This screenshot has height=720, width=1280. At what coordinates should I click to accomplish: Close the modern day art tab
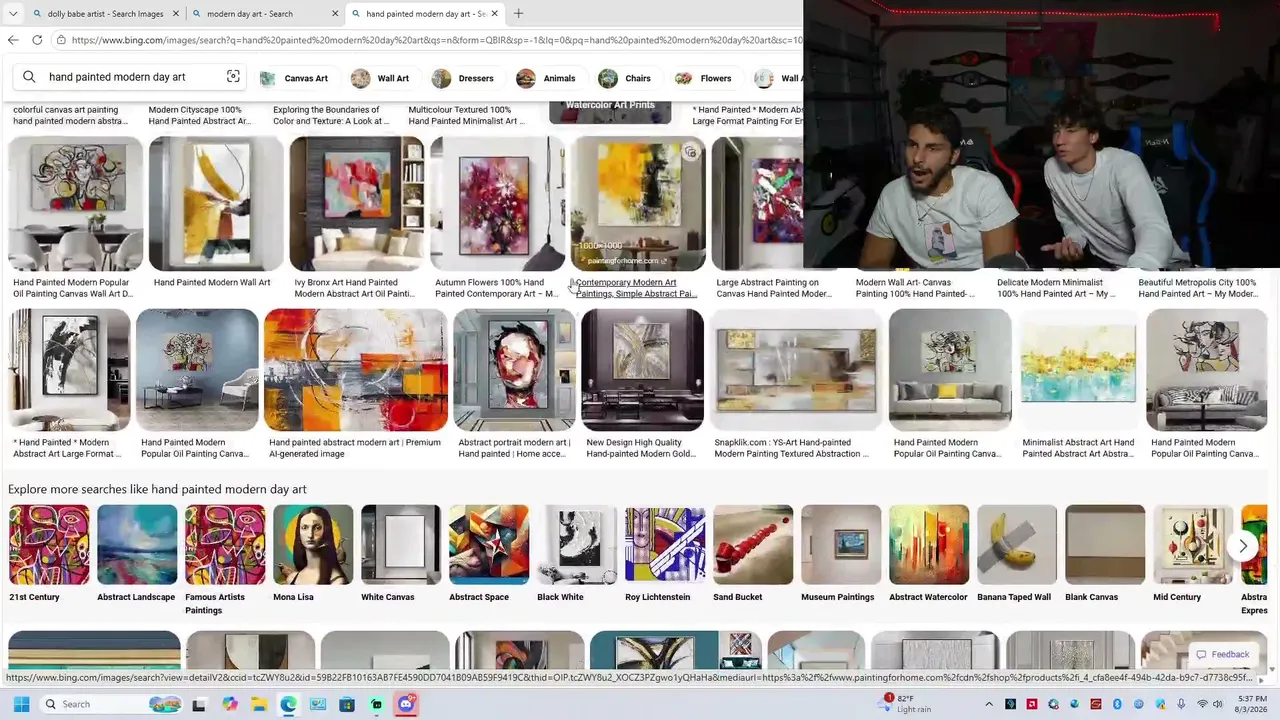(335, 14)
